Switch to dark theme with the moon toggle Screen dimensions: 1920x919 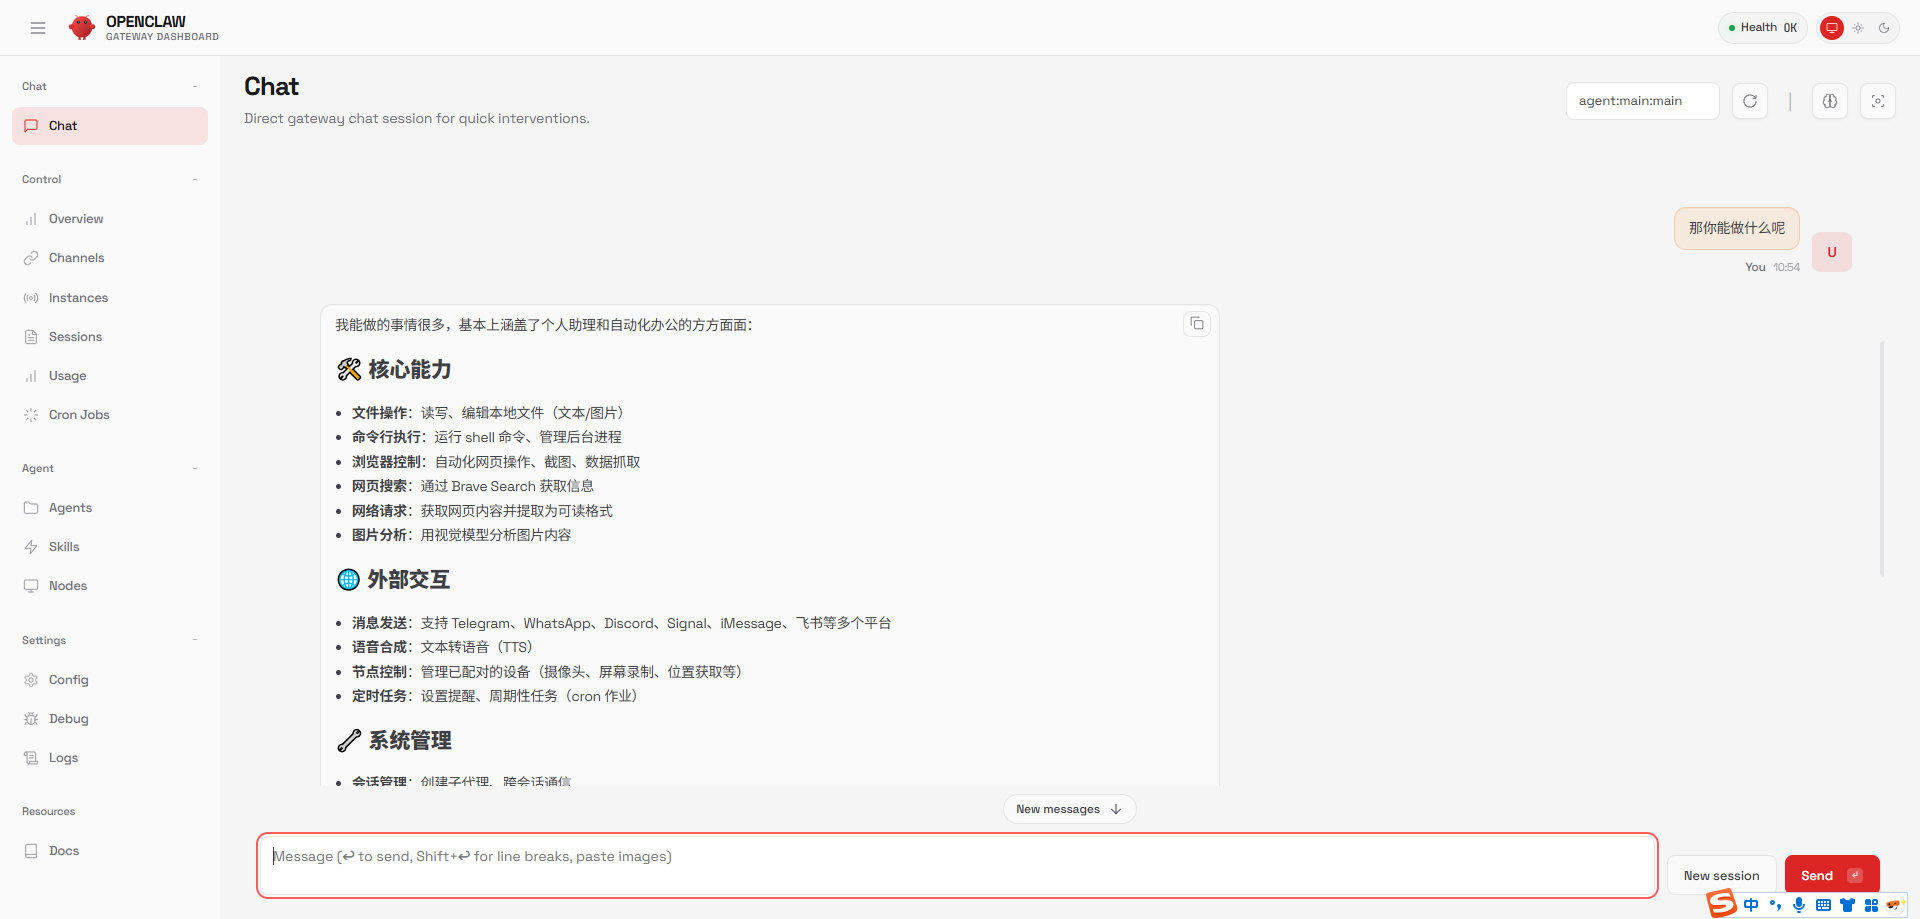point(1885,27)
